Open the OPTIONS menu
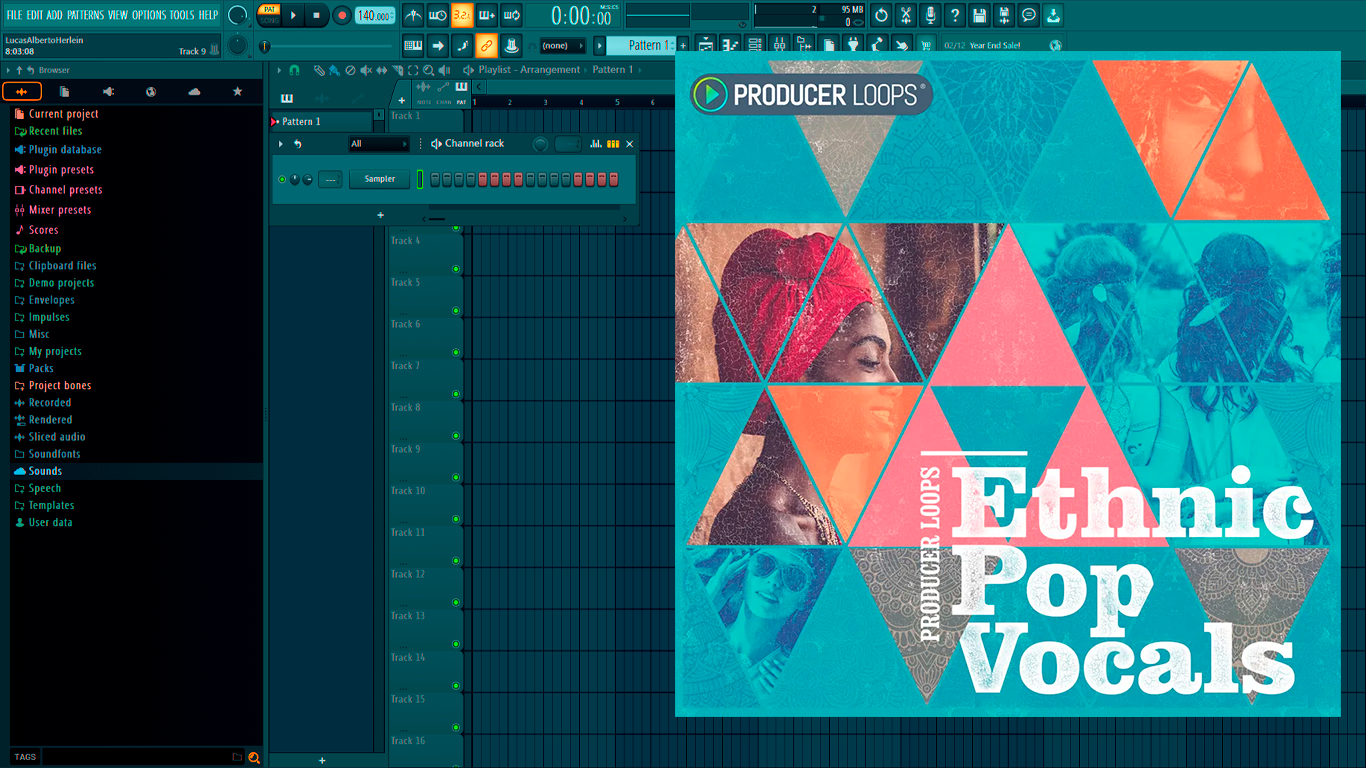 pyautogui.click(x=149, y=15)
